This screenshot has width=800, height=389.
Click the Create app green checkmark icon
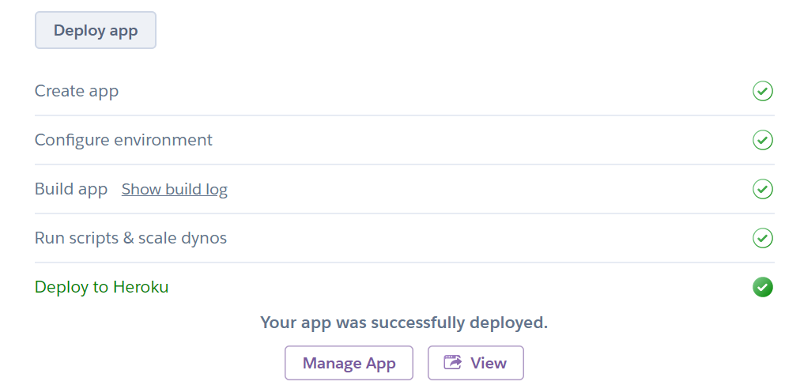762,91
